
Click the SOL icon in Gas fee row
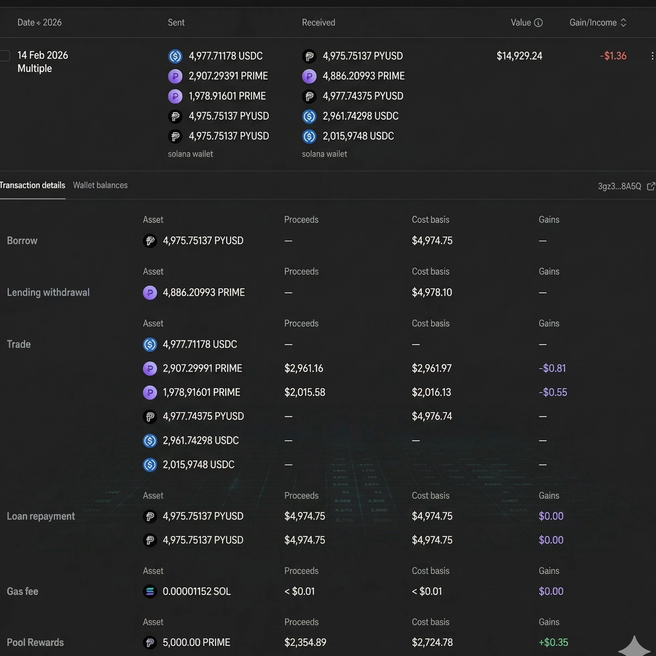(150, 591)
